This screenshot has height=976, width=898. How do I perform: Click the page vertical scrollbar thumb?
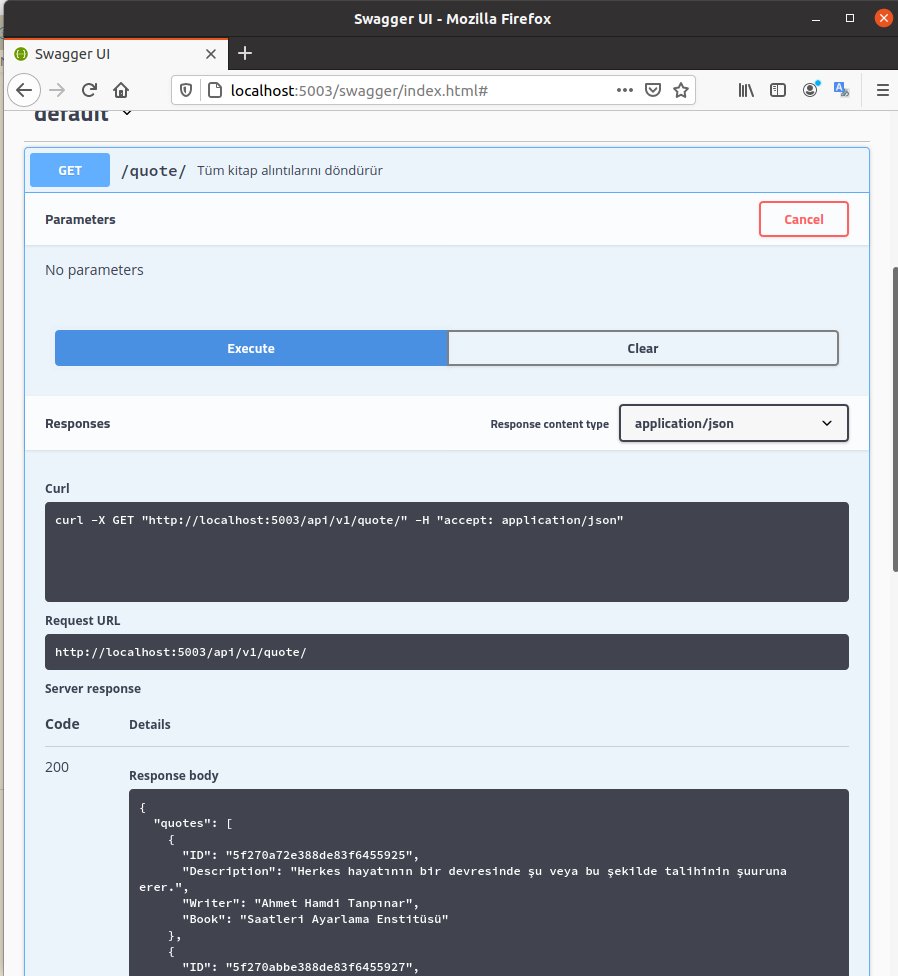point(893,420)
